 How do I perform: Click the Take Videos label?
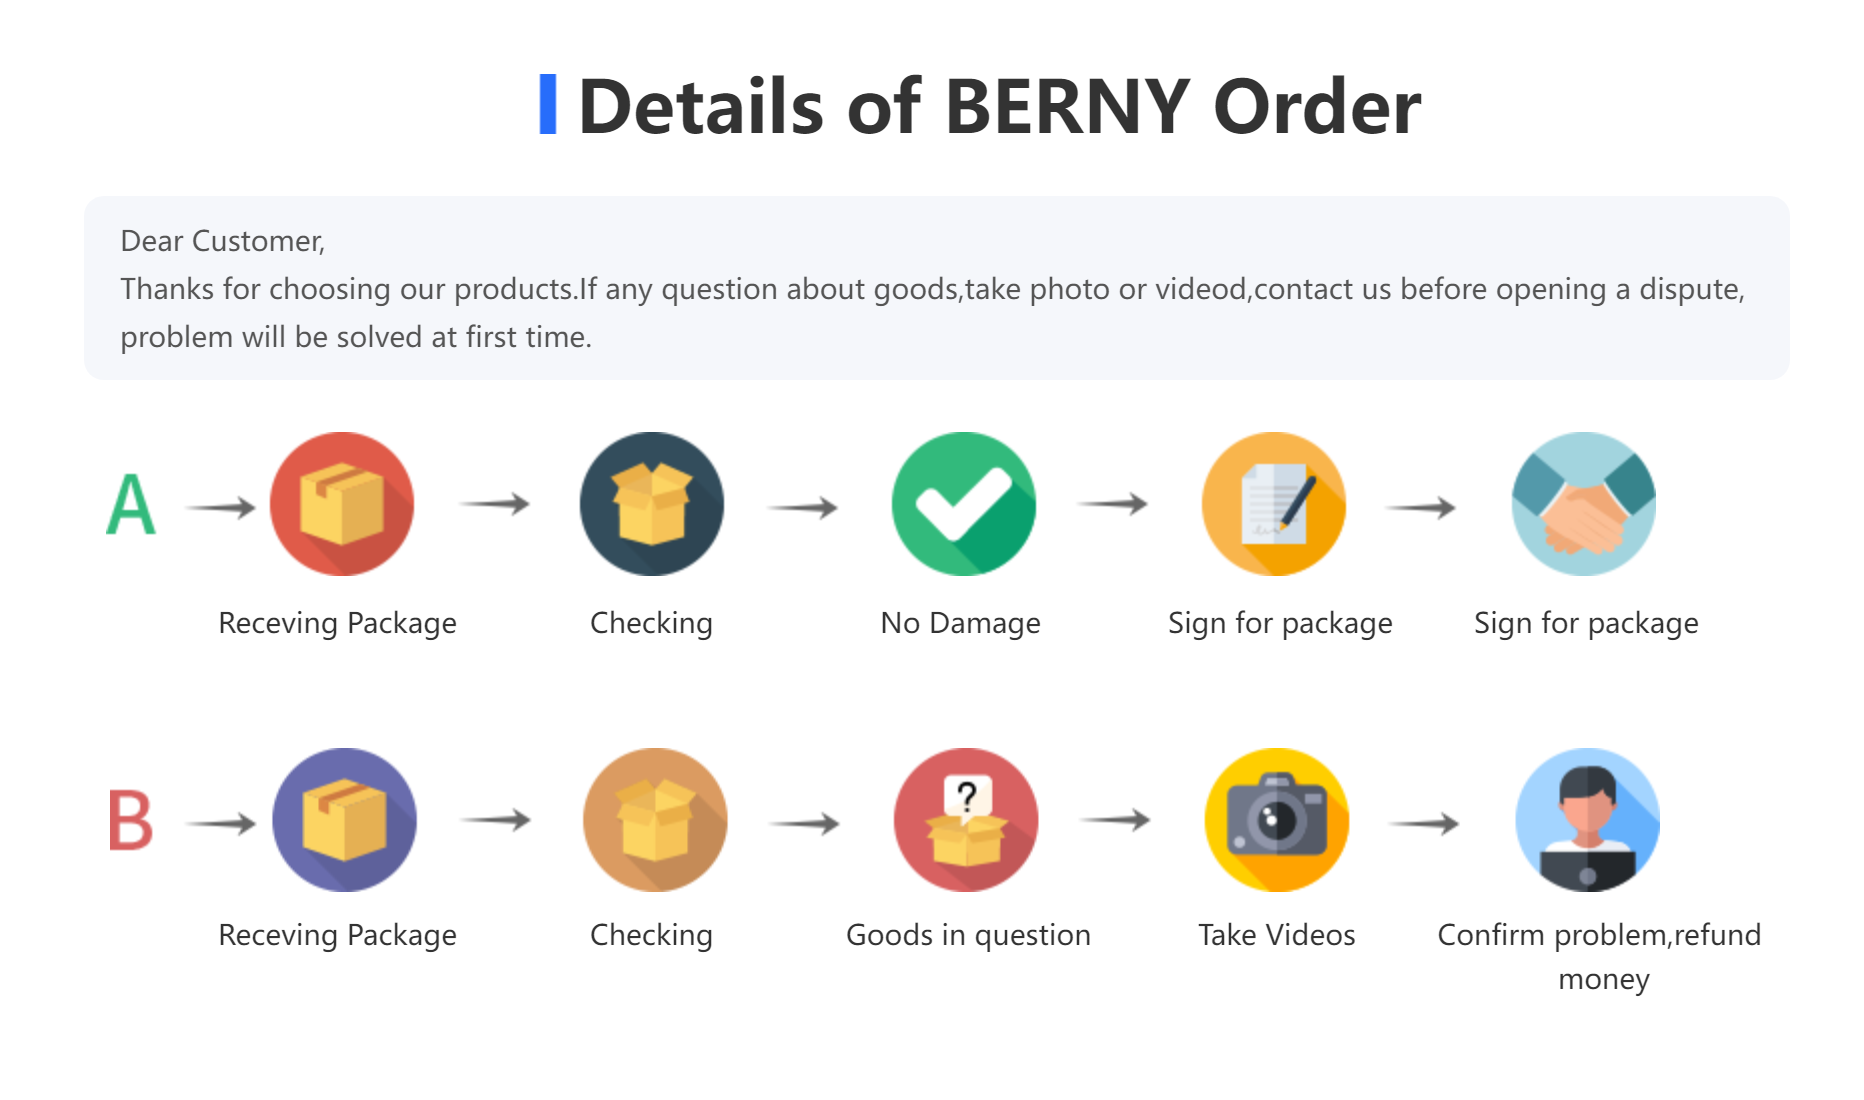tap(1277, 935)
